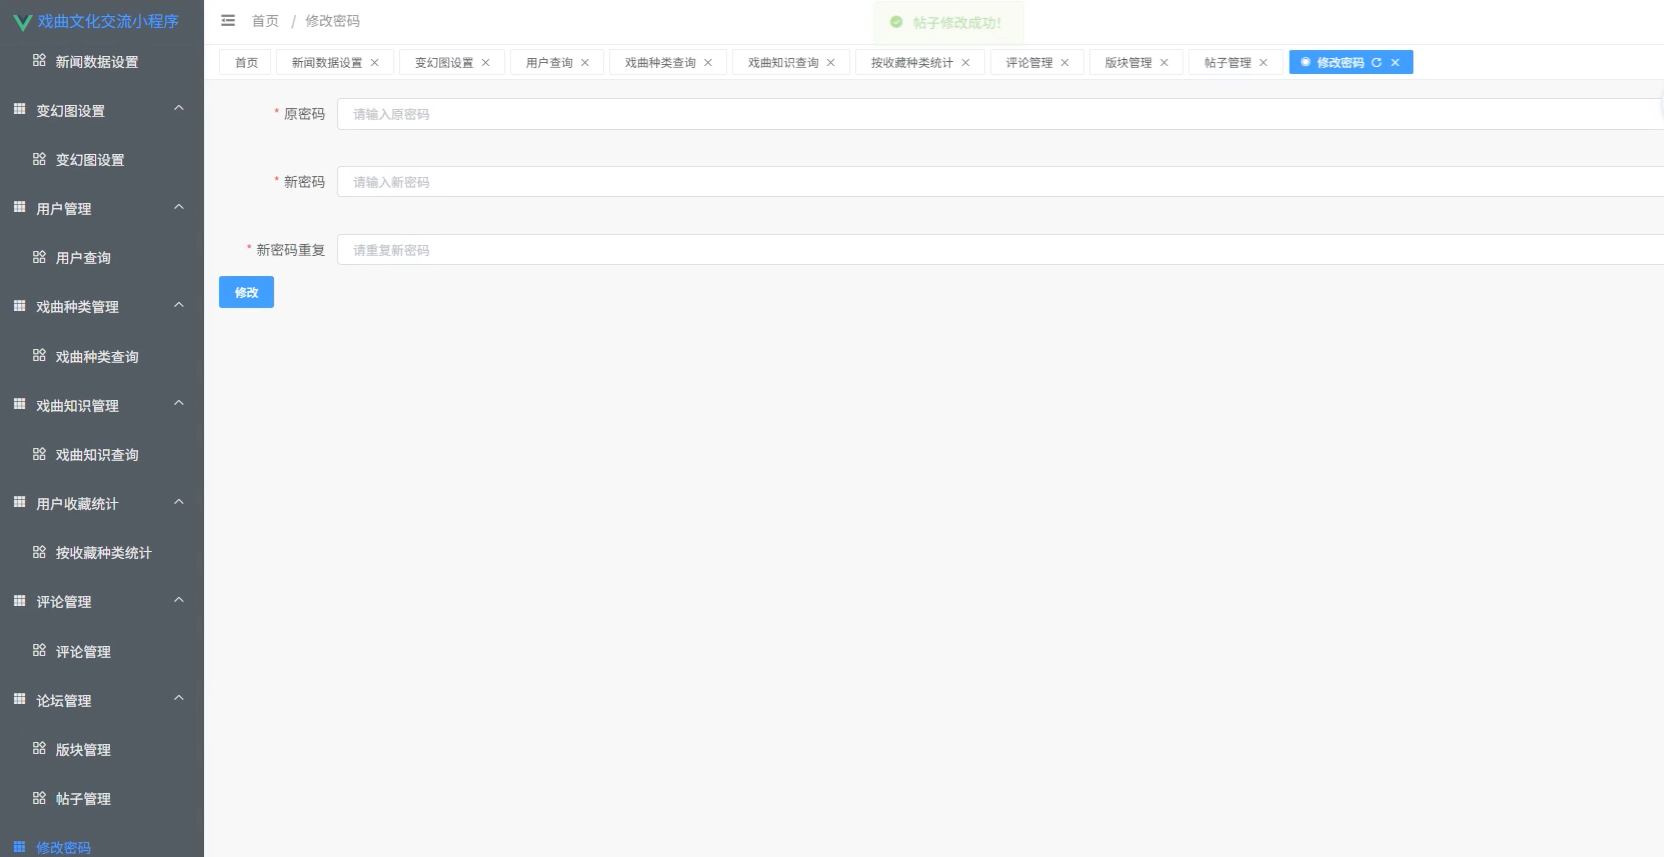Click the grid icon beside 戏曲知识管理
1664x857 pixels.
[x=19, y=404]
